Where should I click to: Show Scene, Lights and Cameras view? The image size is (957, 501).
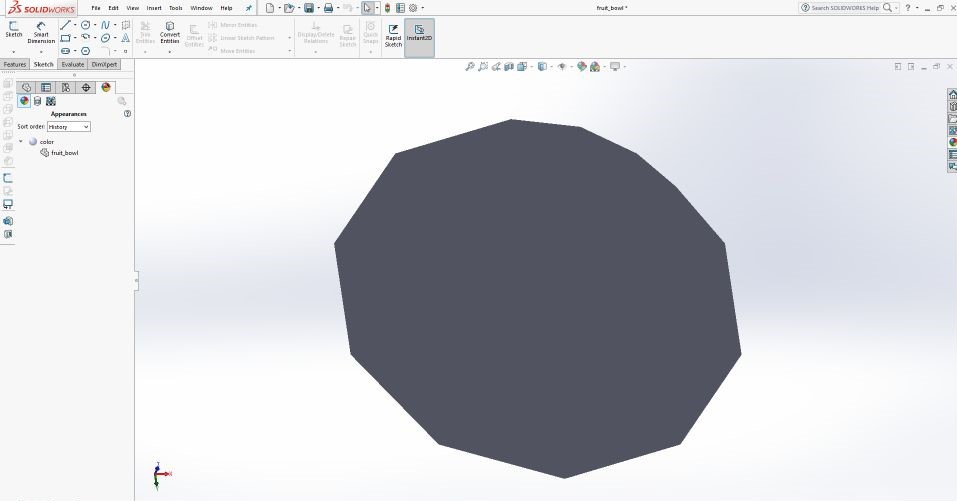51,101
